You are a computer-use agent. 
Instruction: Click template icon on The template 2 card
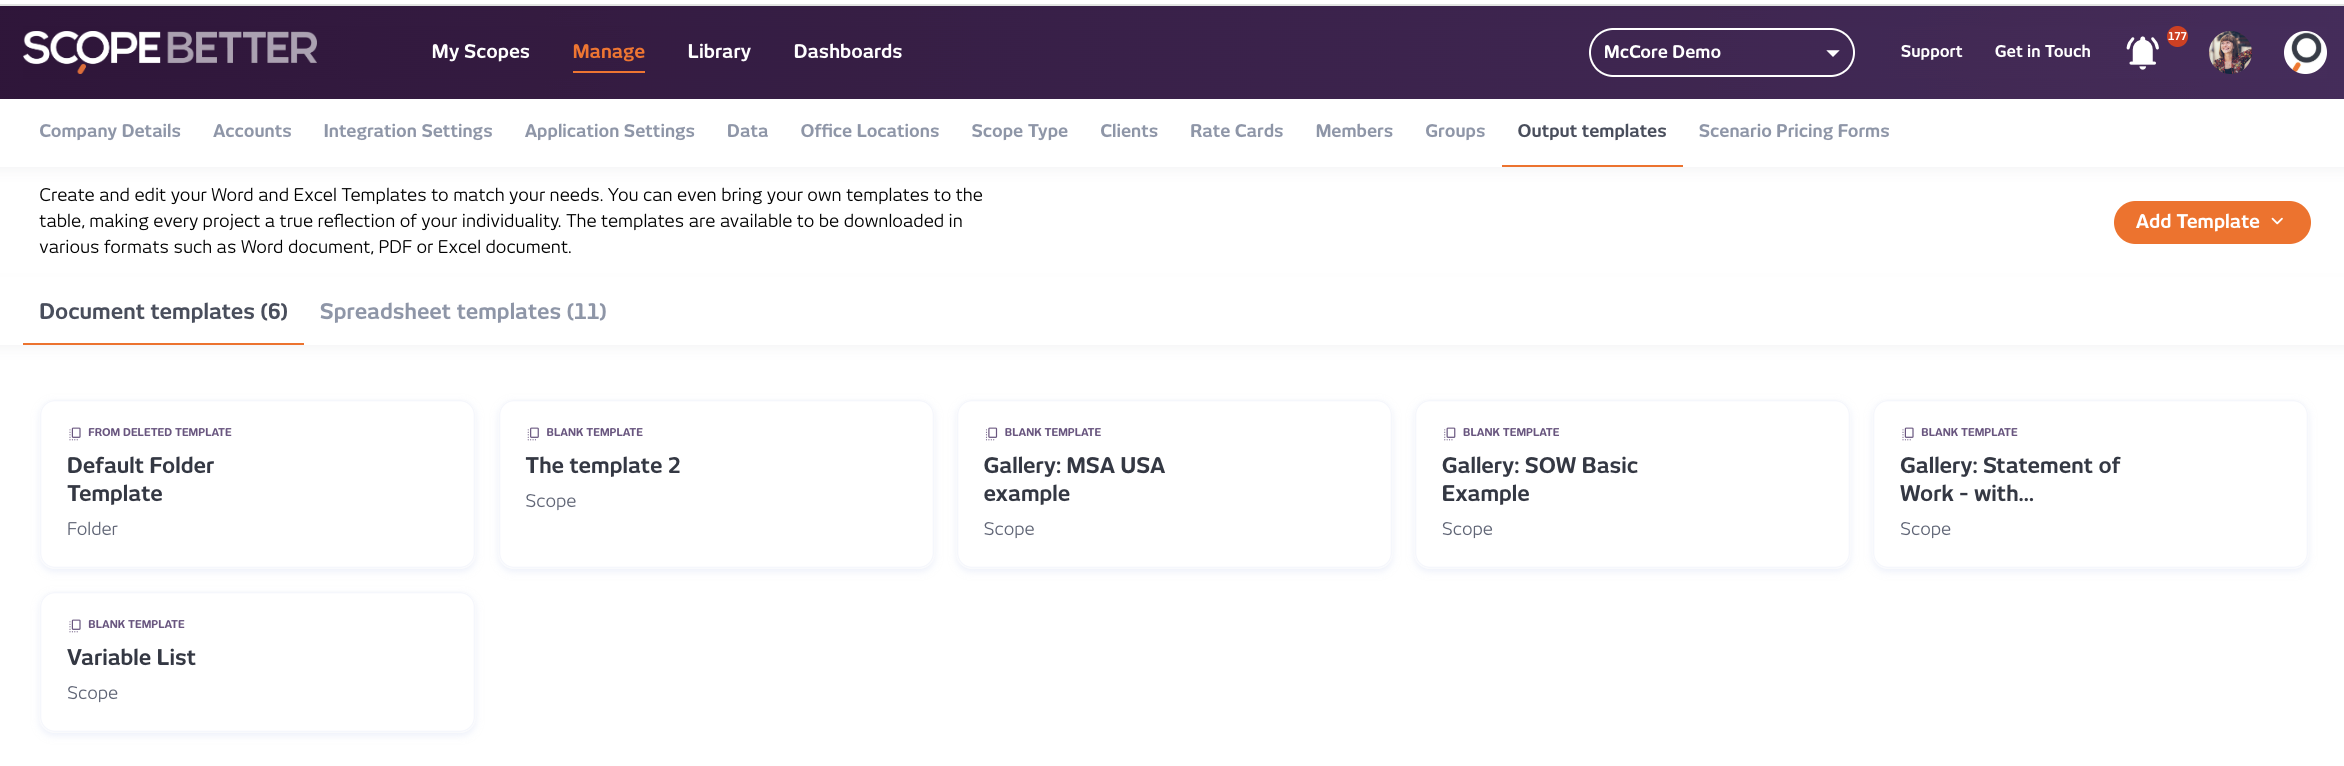click(533, 433)
